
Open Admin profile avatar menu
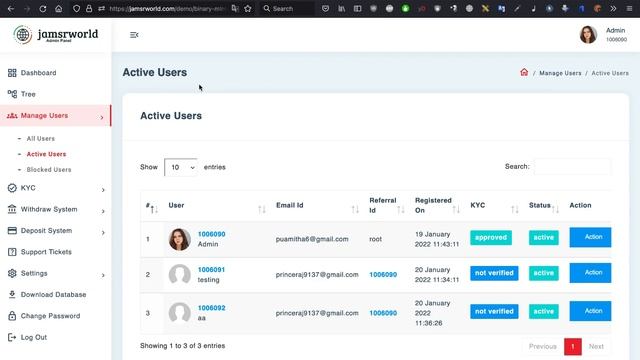pos(588,35)
